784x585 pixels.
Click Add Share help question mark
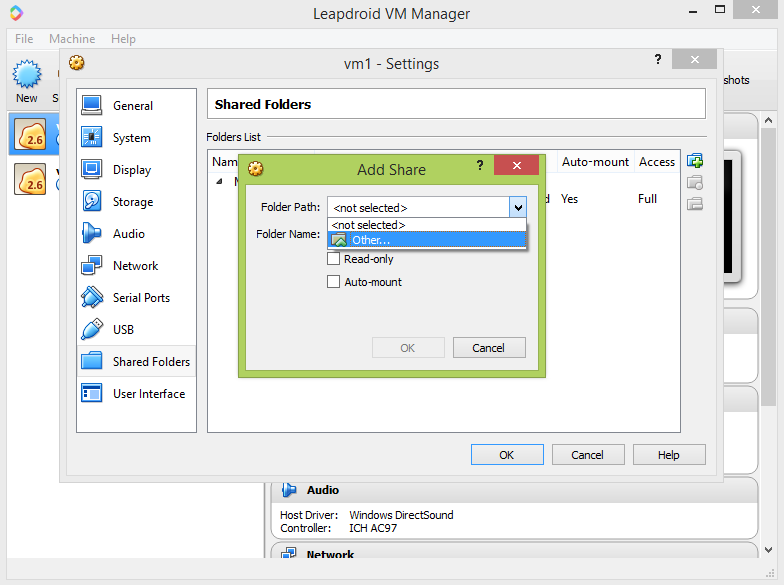(480, 165)
